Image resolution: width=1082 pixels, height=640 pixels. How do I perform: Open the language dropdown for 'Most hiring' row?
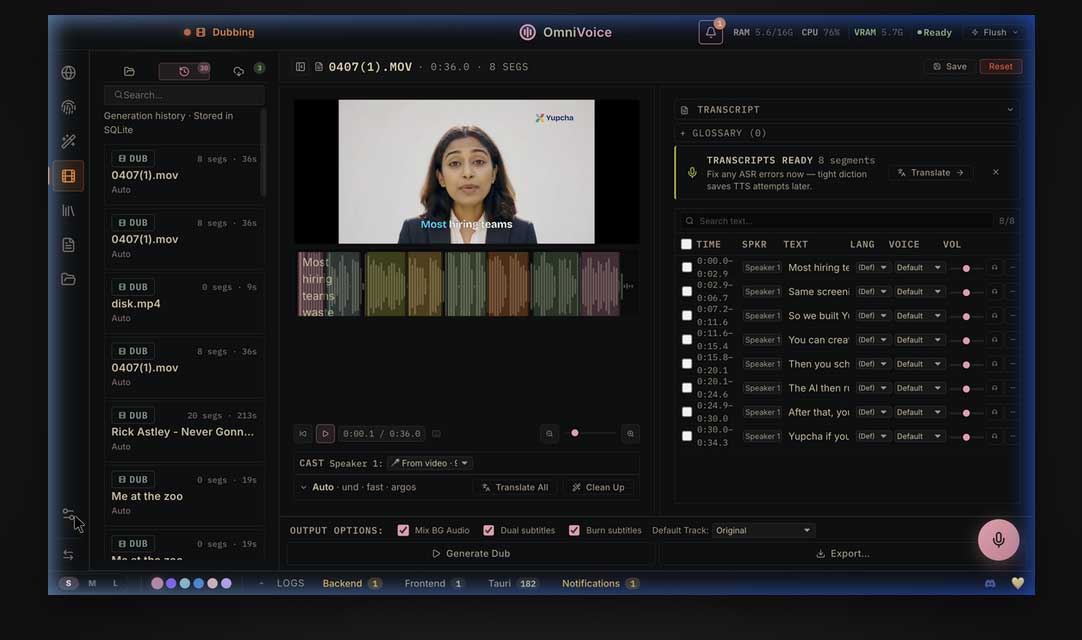coord(872,268)
